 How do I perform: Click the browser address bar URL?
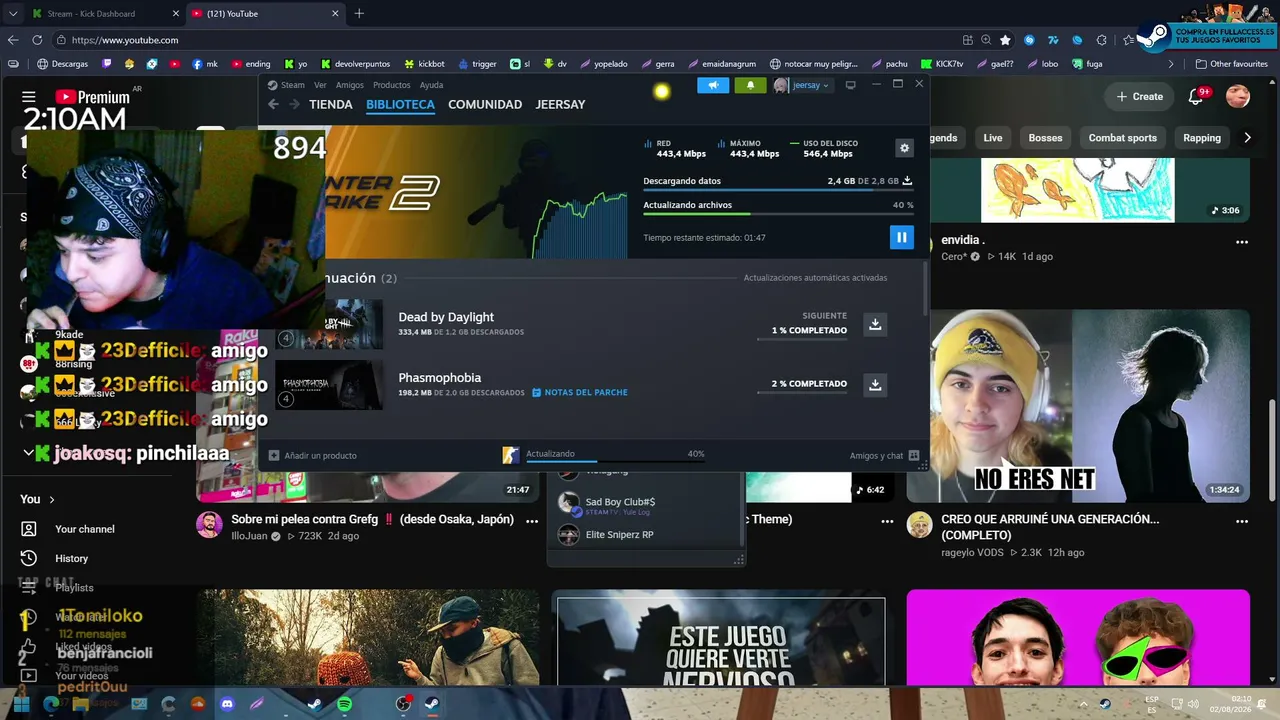125,40
